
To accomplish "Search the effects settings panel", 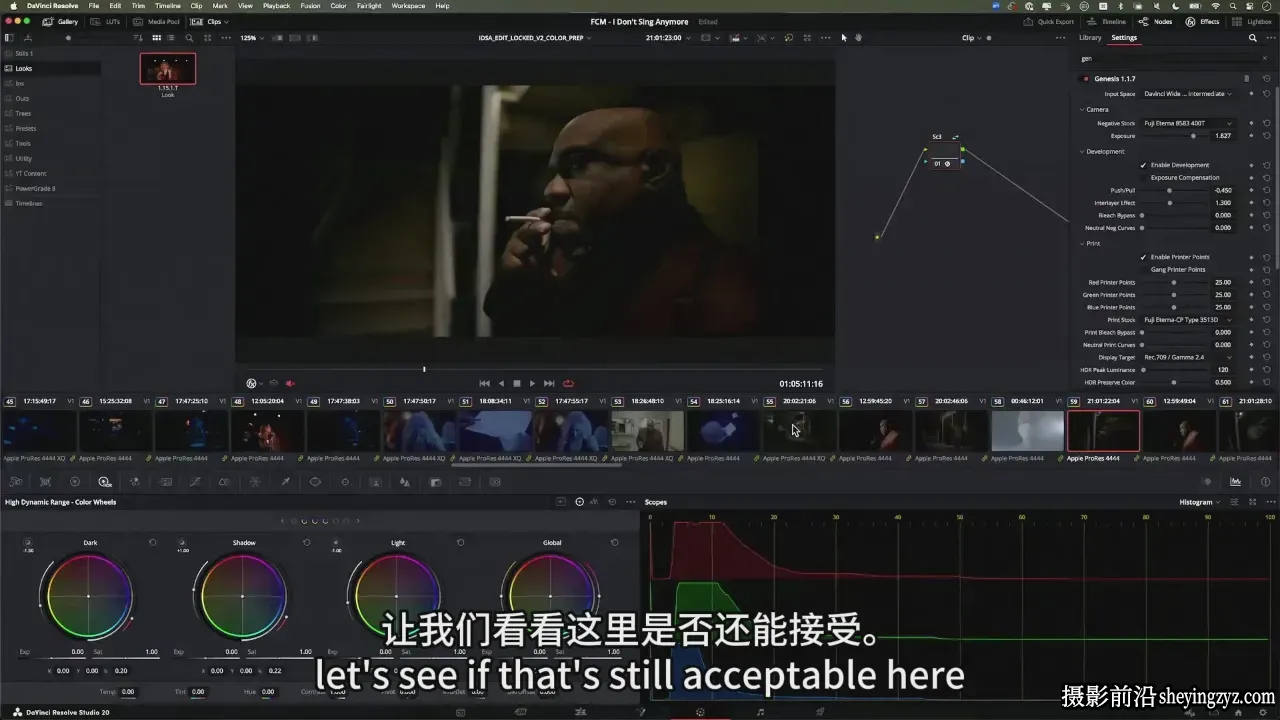I will point(1253,38).
